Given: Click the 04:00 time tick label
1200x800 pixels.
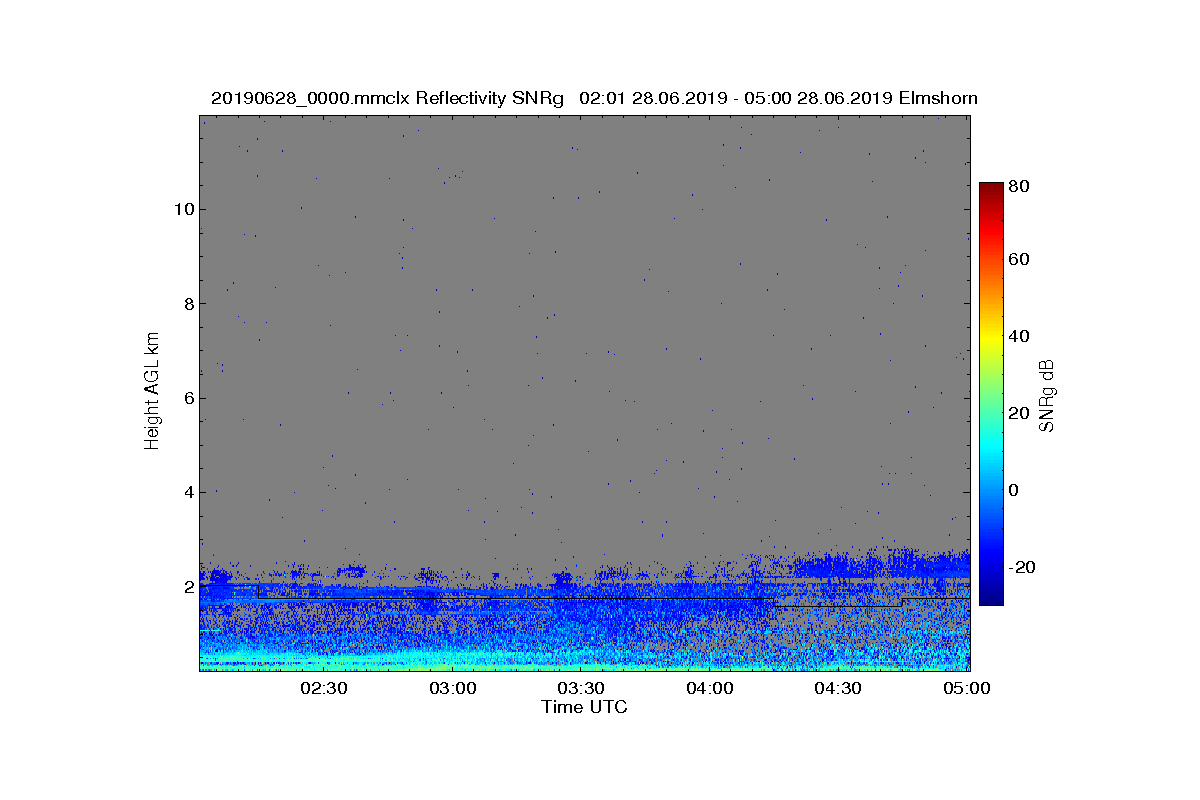Looking at the screenshot, I should click(710, 688).
